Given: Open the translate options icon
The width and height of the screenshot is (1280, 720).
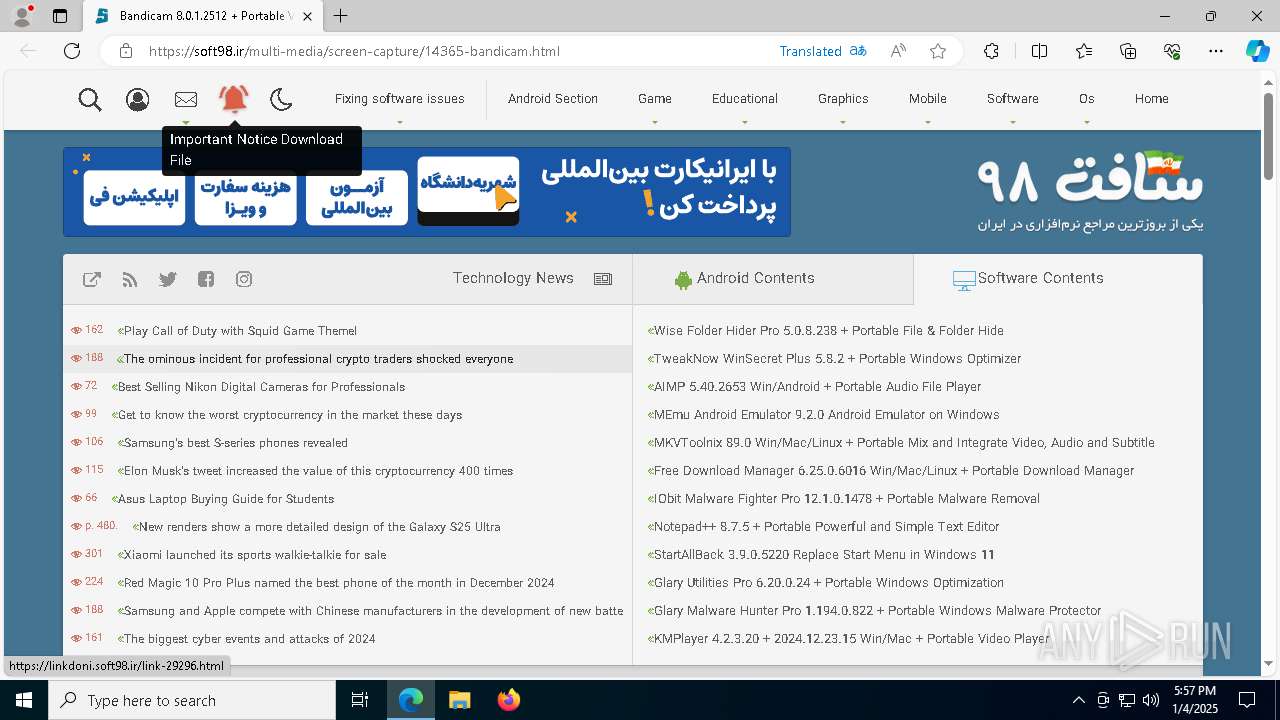Looking at the screenshot, I should [x=857, y=51].
